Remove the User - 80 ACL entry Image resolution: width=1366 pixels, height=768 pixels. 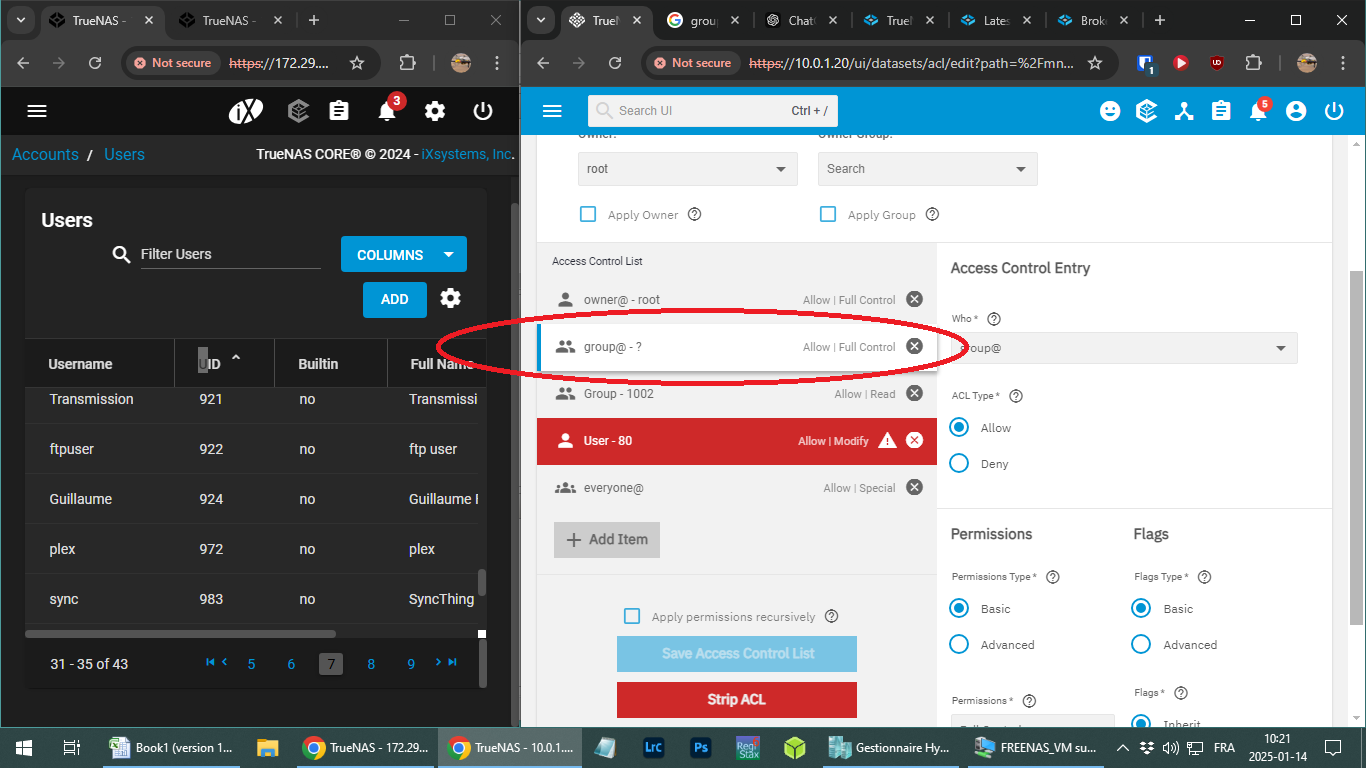pos(914,440)
